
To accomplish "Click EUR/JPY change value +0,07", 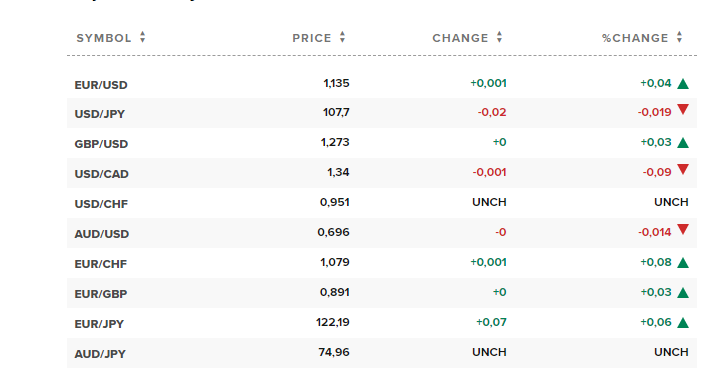I will 491,322.
